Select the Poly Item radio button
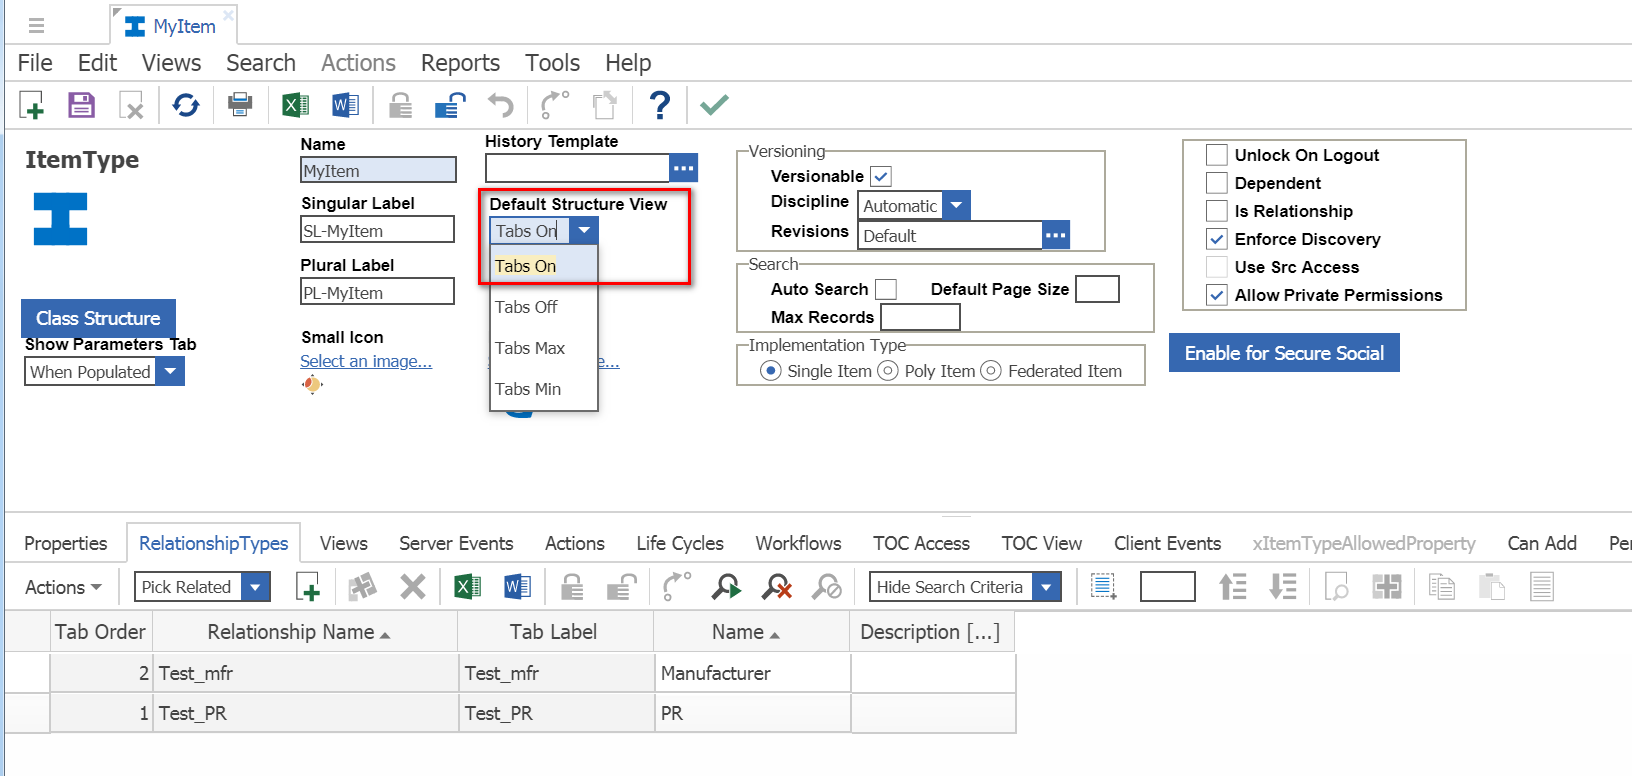 [887, 371]
